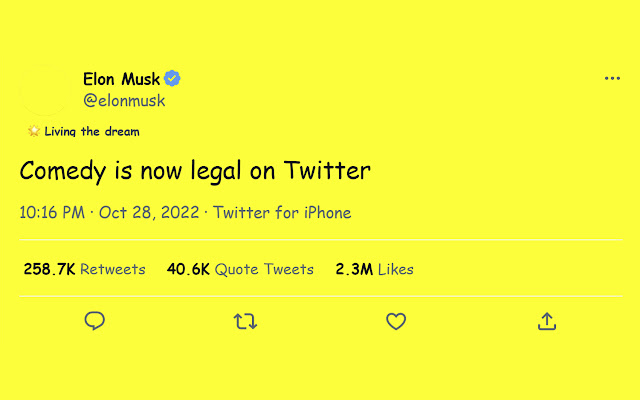Open the three-dot more options menu
Image resolution: width=640 pixels, height=400 pixels.
point(612,79)
